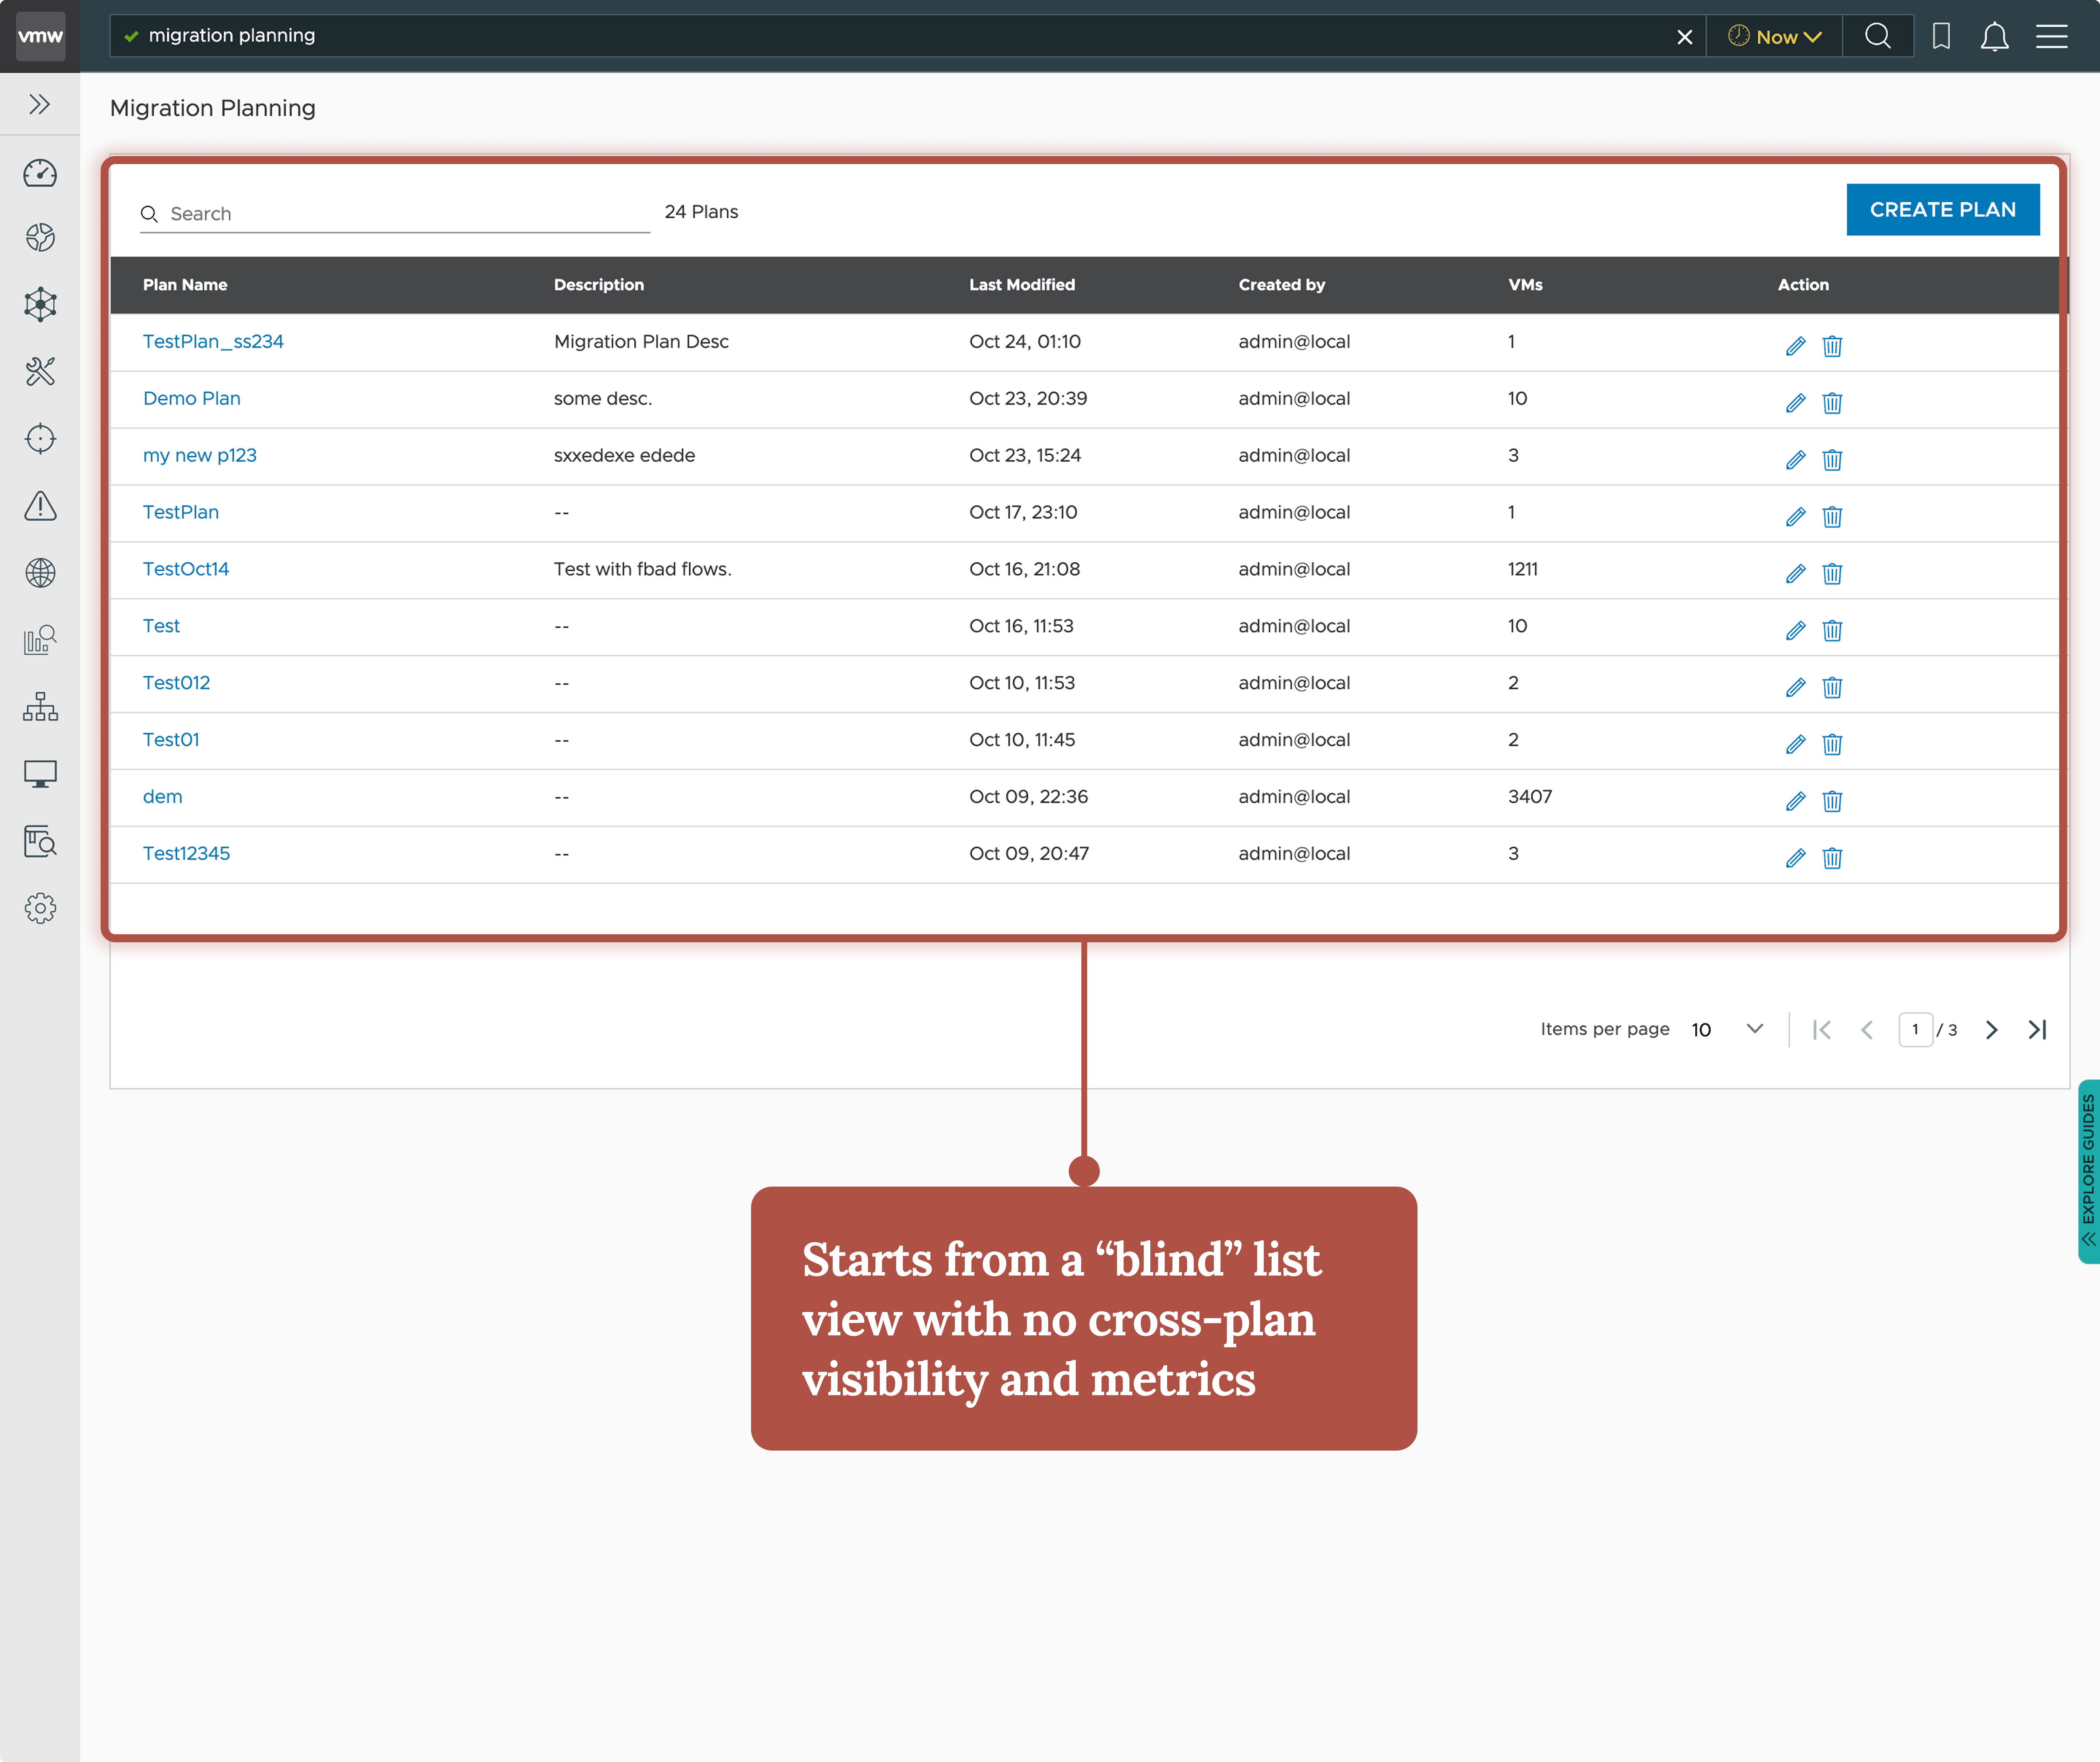Open the TestOct14 plan link
The image size is (2100, 1762).
(x=186, y=569)
